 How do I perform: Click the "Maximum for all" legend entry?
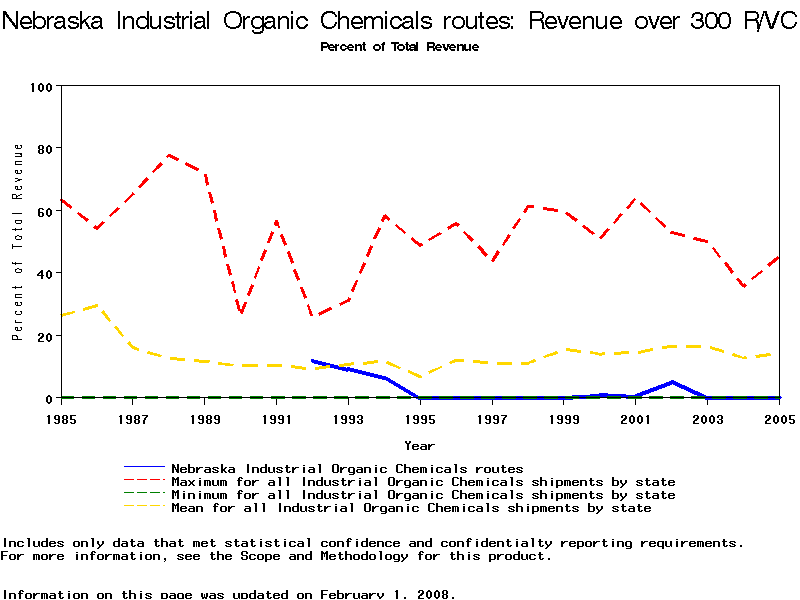click(423, 482)
